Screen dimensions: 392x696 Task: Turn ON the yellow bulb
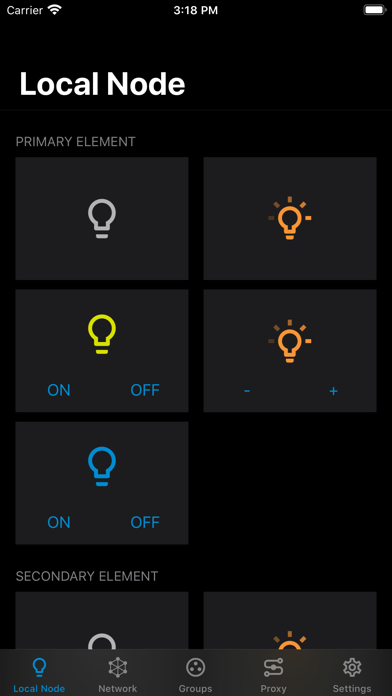point(59,390)
